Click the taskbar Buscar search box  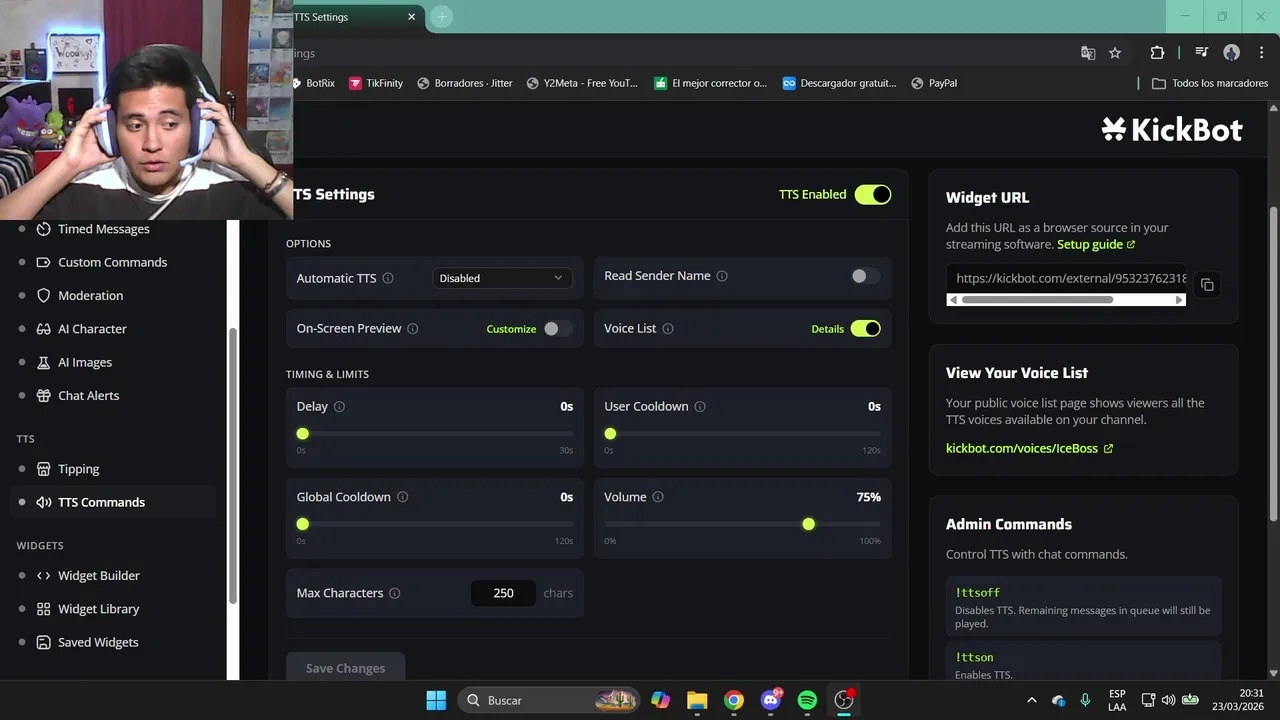tap(550, 700)
